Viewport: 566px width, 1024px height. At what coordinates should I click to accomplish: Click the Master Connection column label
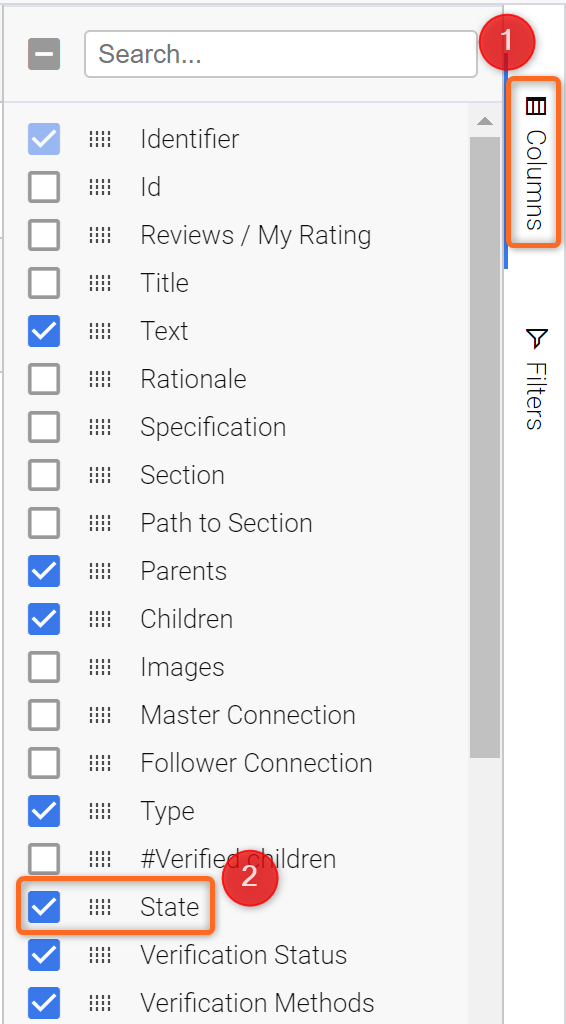[x=248, y=715]
